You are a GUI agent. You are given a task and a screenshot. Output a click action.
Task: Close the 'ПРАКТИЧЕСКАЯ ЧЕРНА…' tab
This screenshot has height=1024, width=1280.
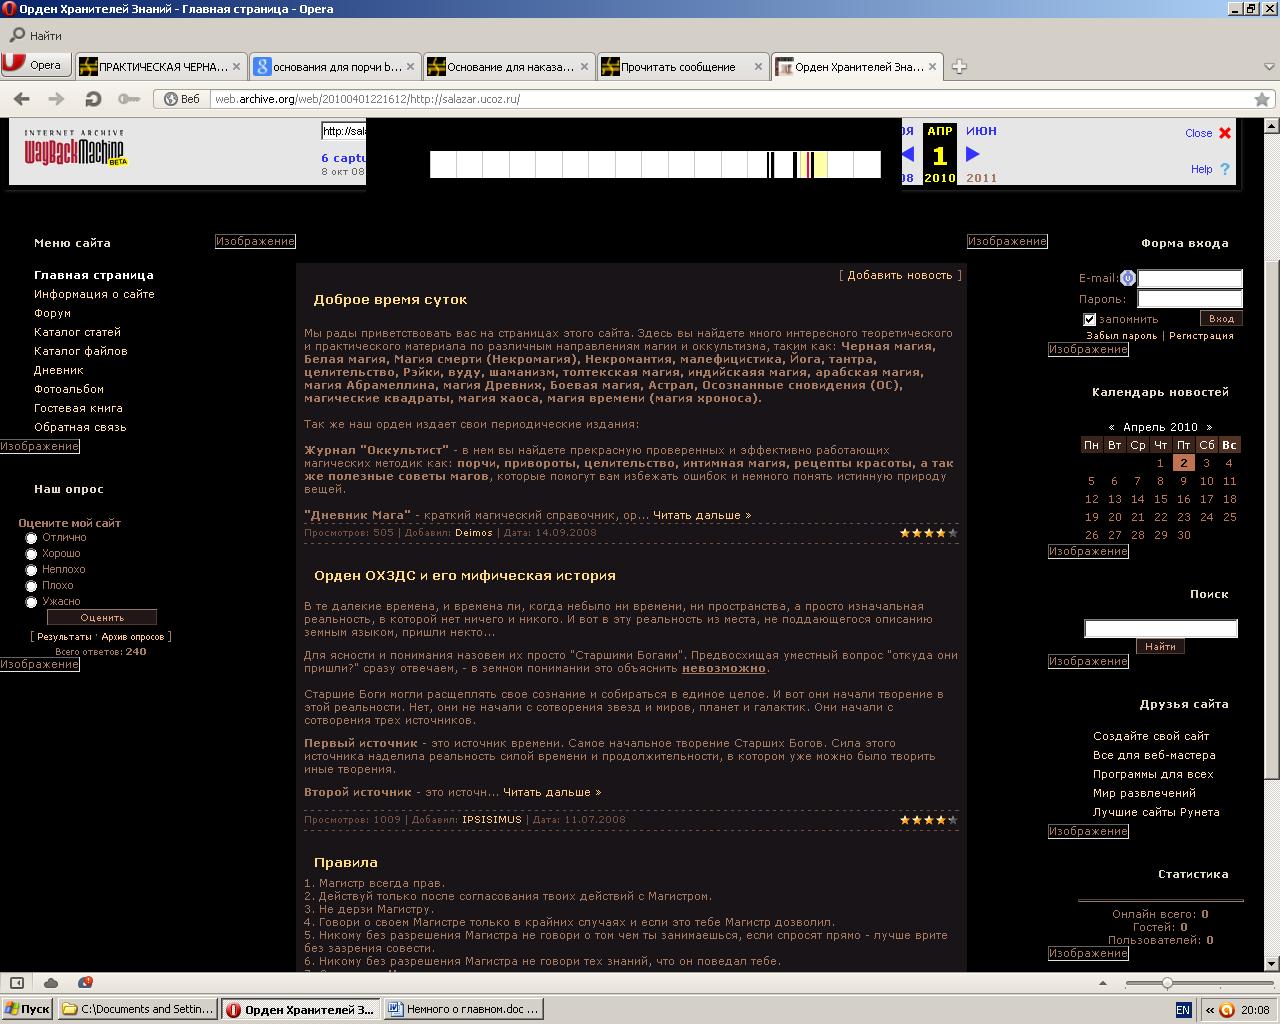click(236, 67)
